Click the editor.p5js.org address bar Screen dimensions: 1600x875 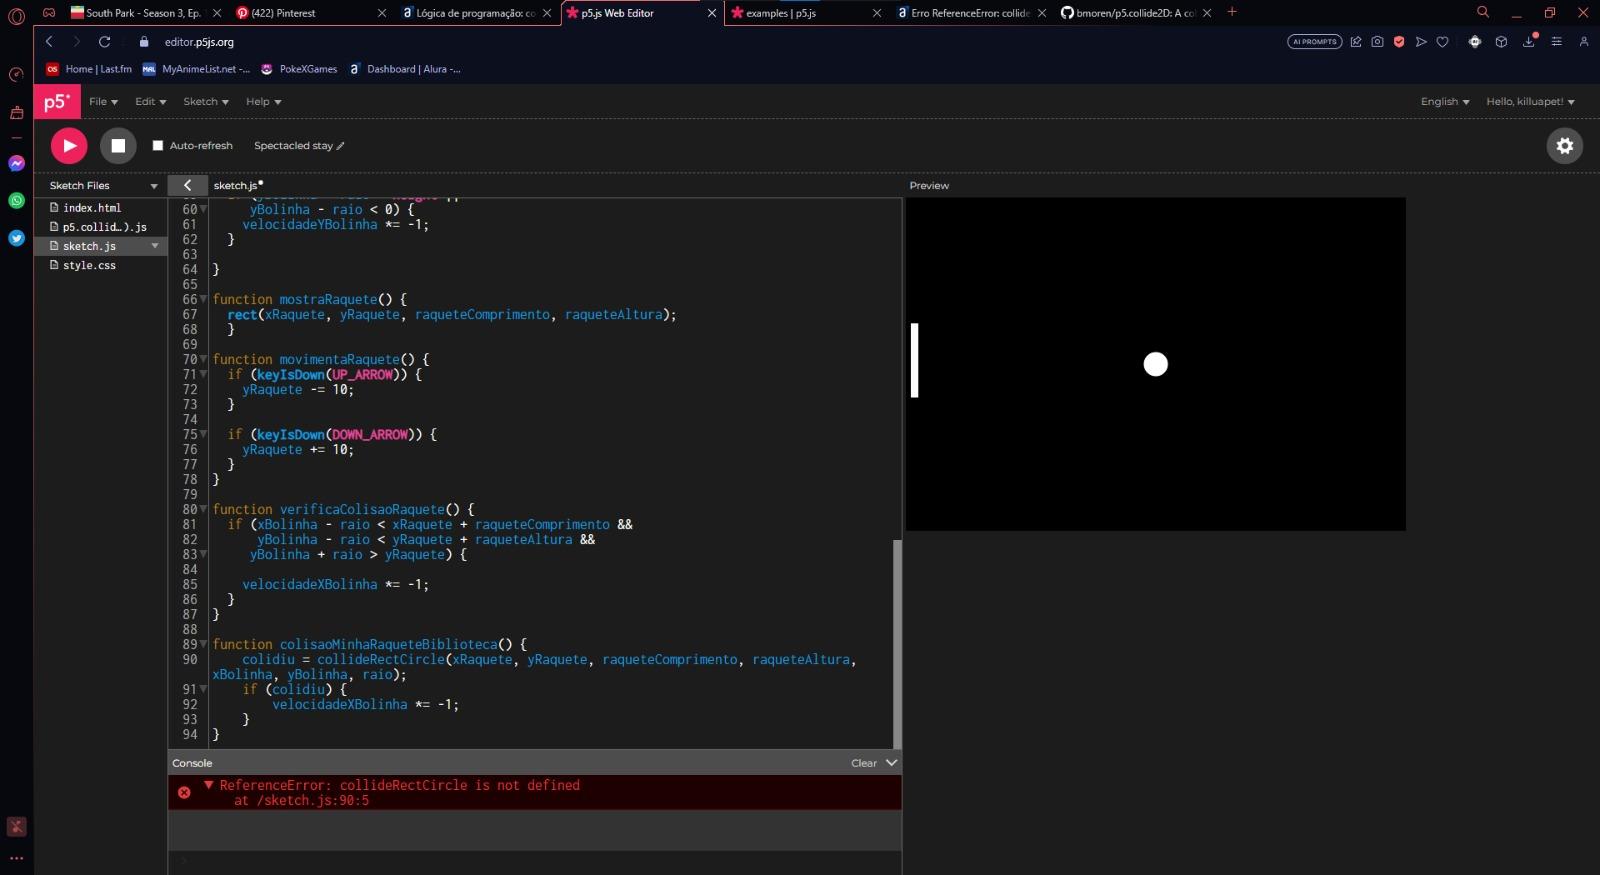click(x=199, y=42)
